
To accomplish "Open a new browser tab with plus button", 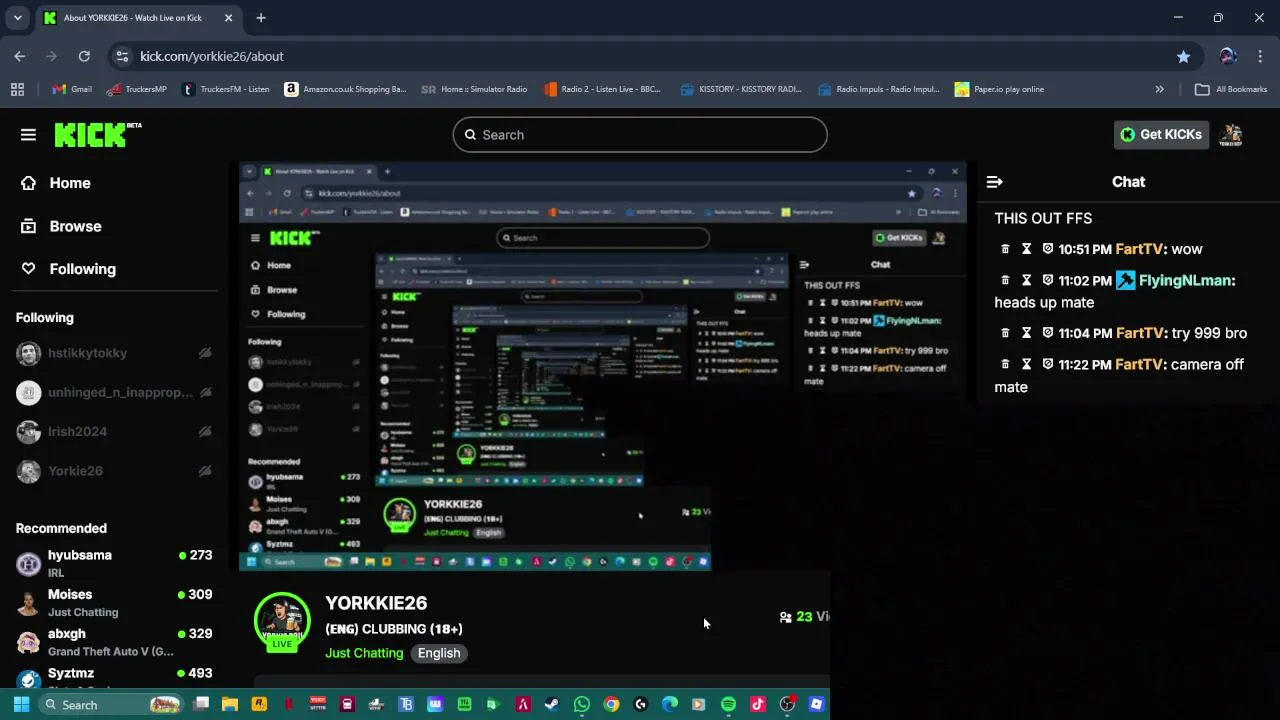I will 261,18.
